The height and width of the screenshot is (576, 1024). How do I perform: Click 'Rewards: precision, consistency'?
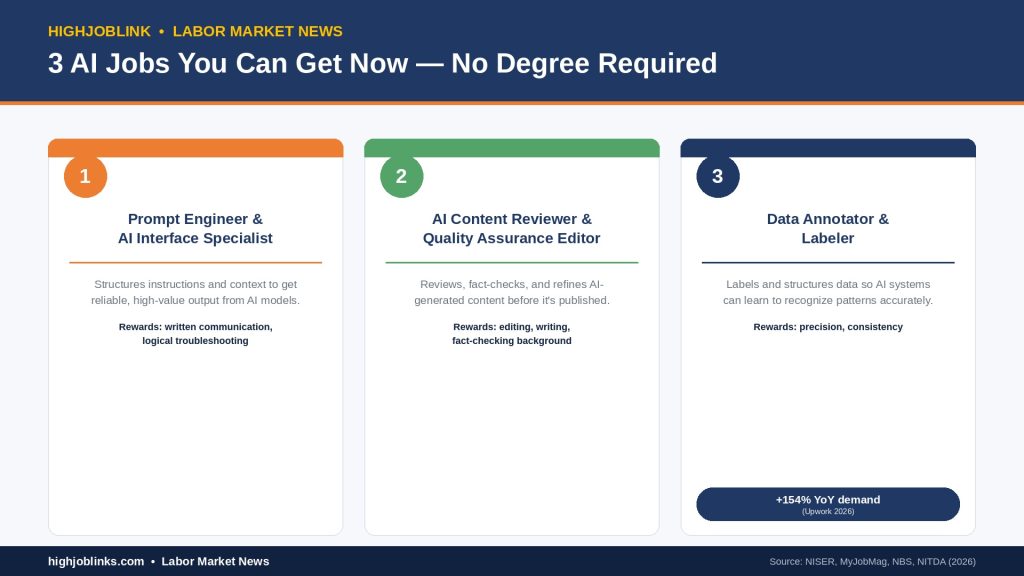click(827, 327)
